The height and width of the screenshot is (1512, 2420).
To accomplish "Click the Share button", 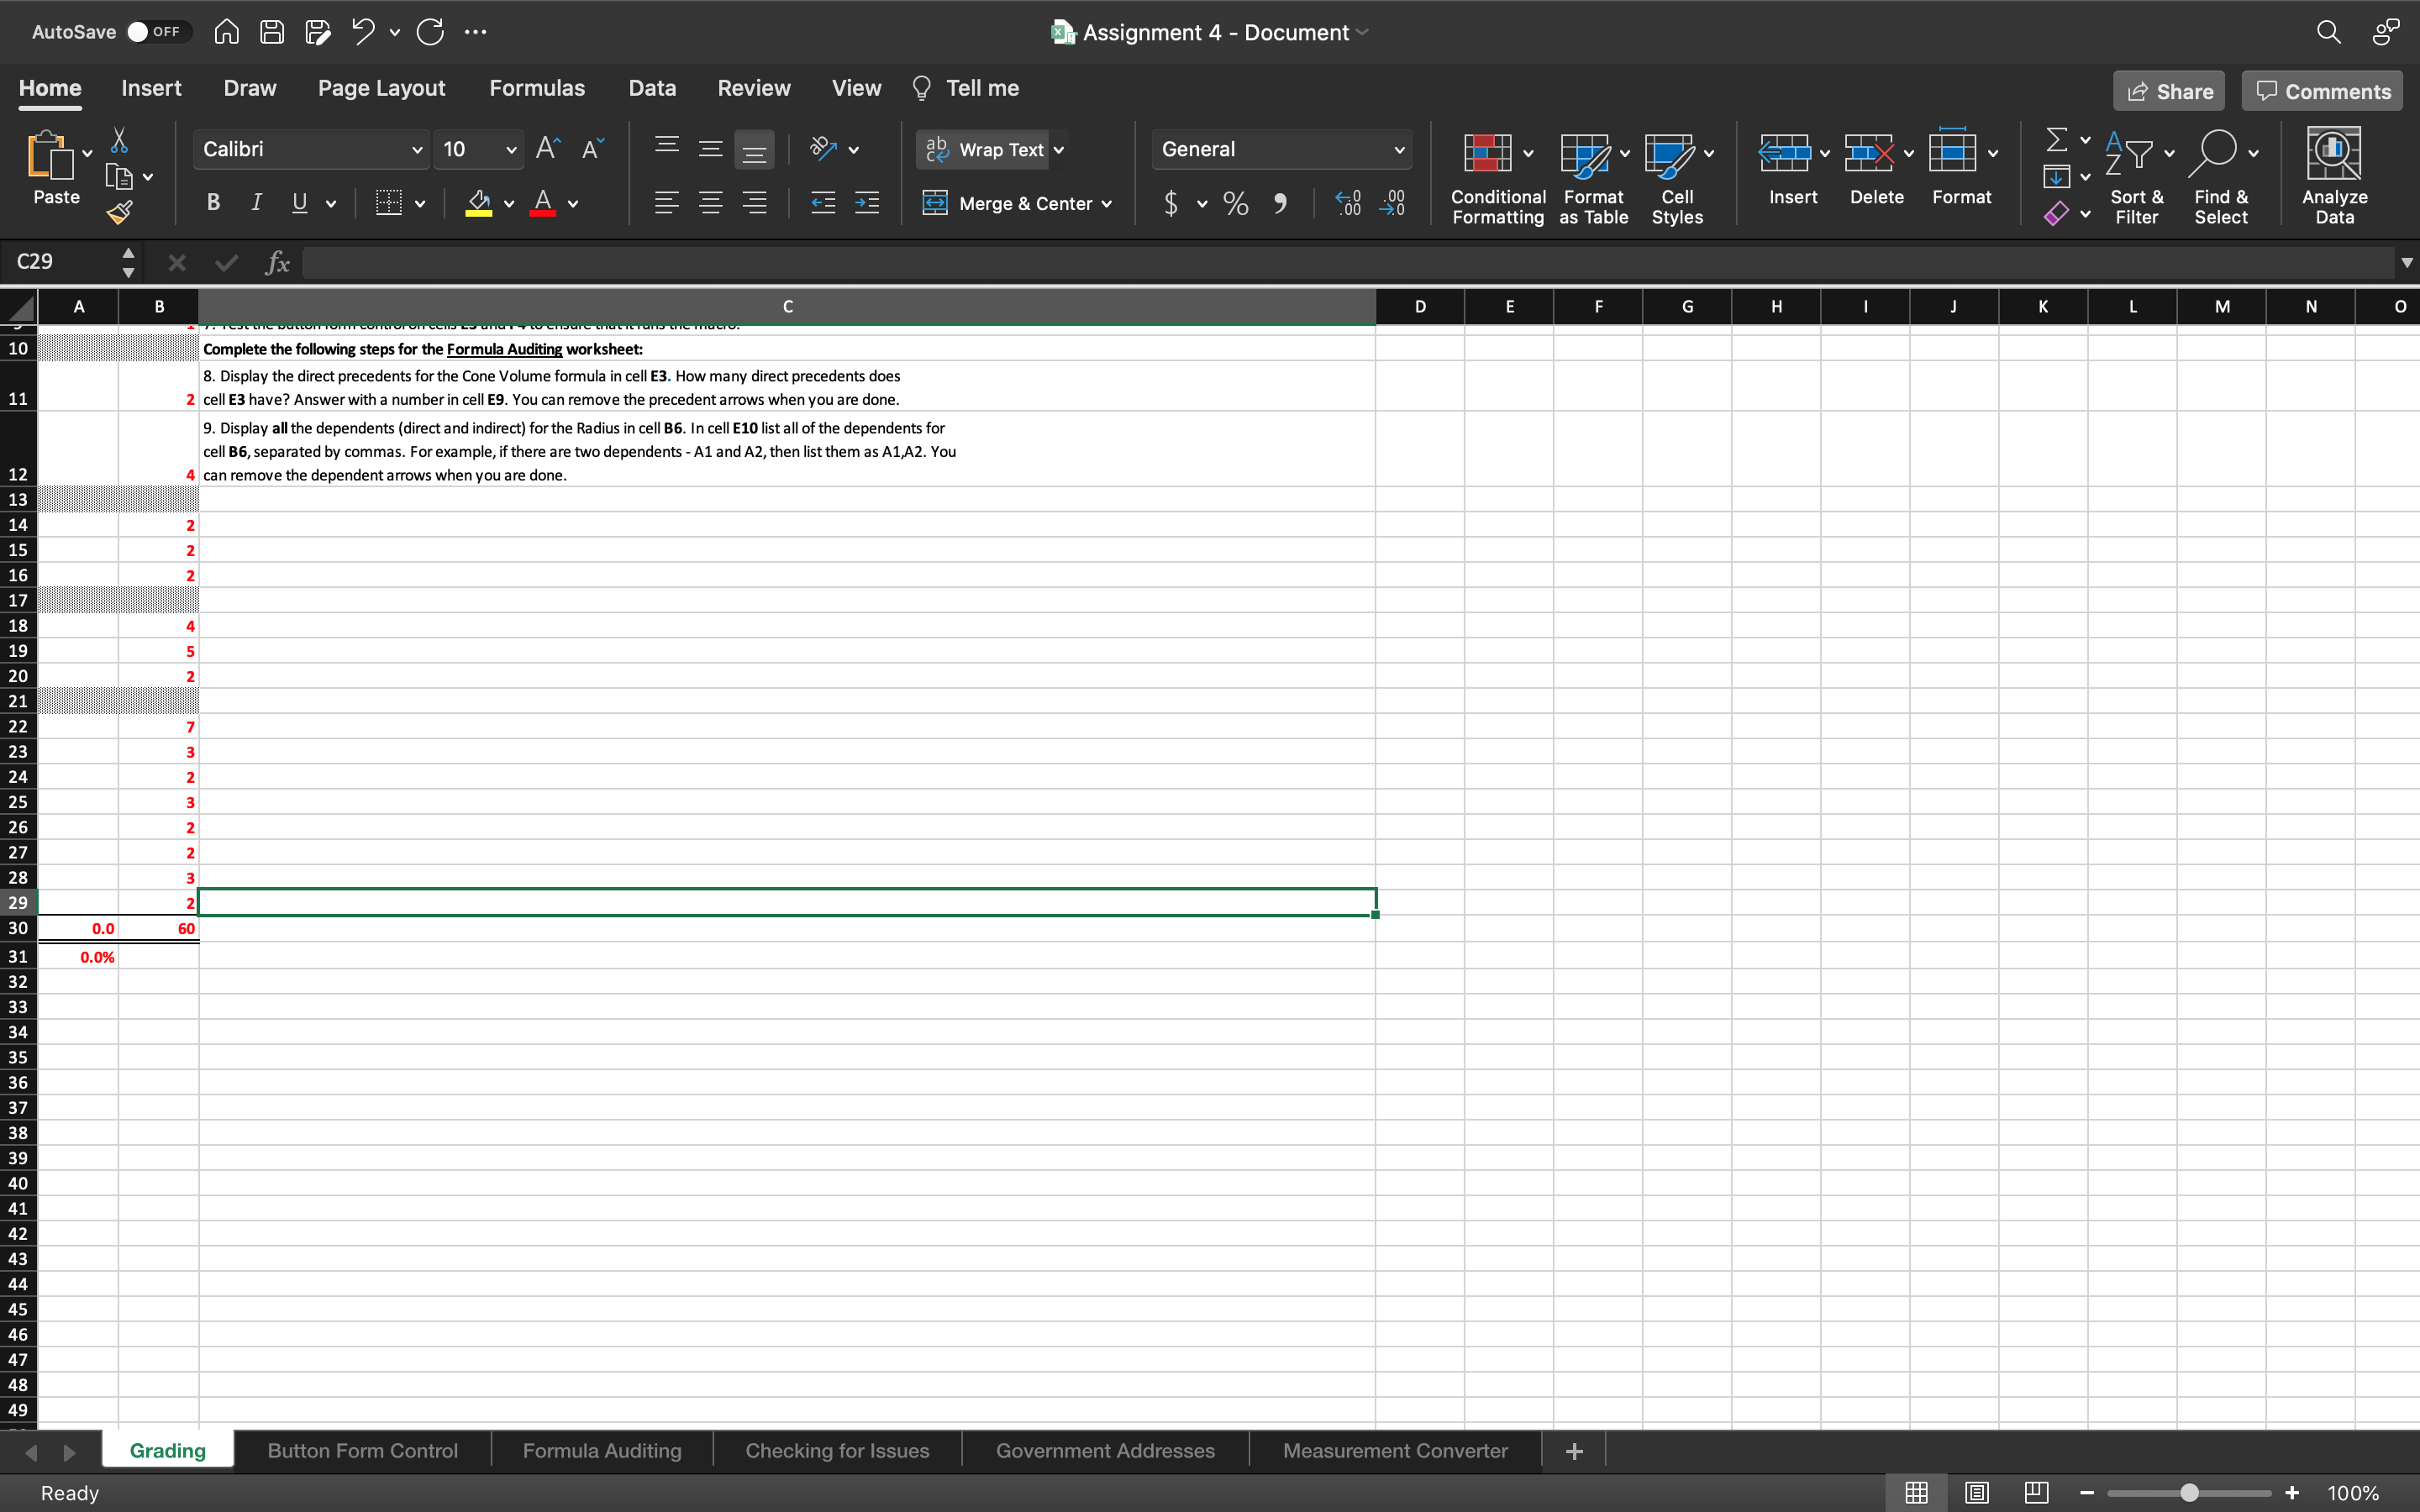I will (x=2168, y=91).
